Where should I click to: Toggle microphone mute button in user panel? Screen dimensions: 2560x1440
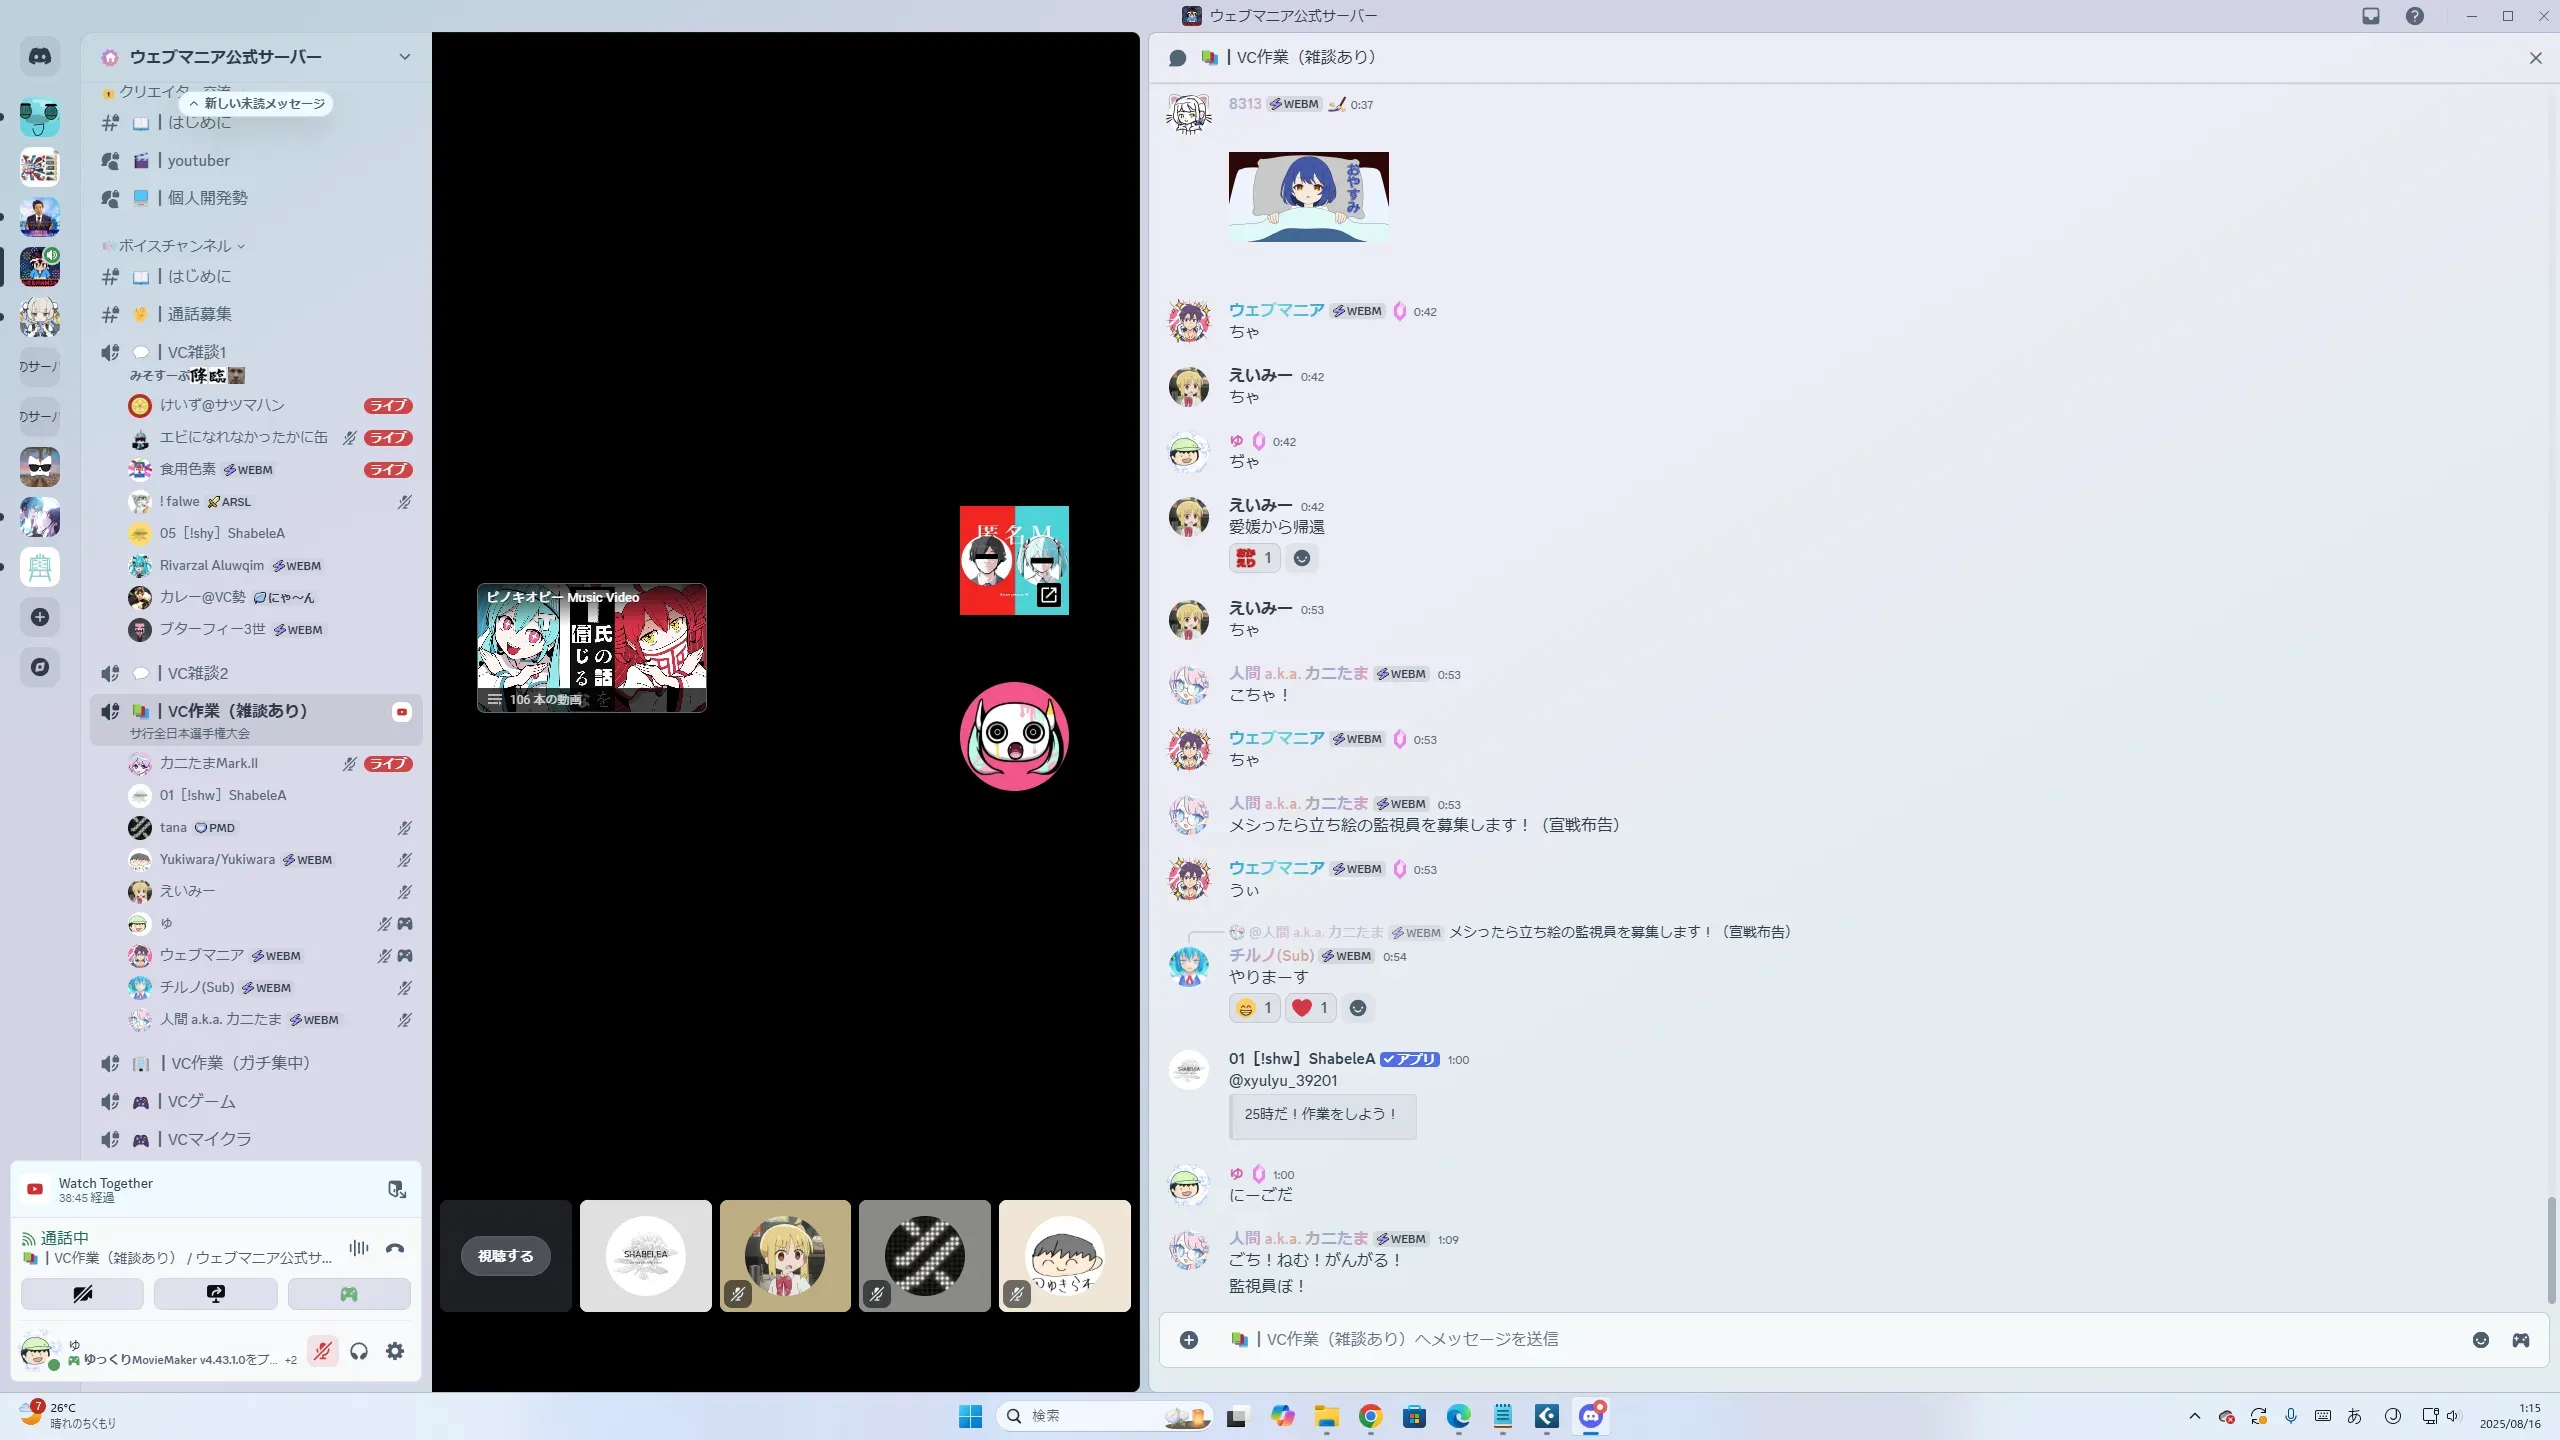(322, 1351)
